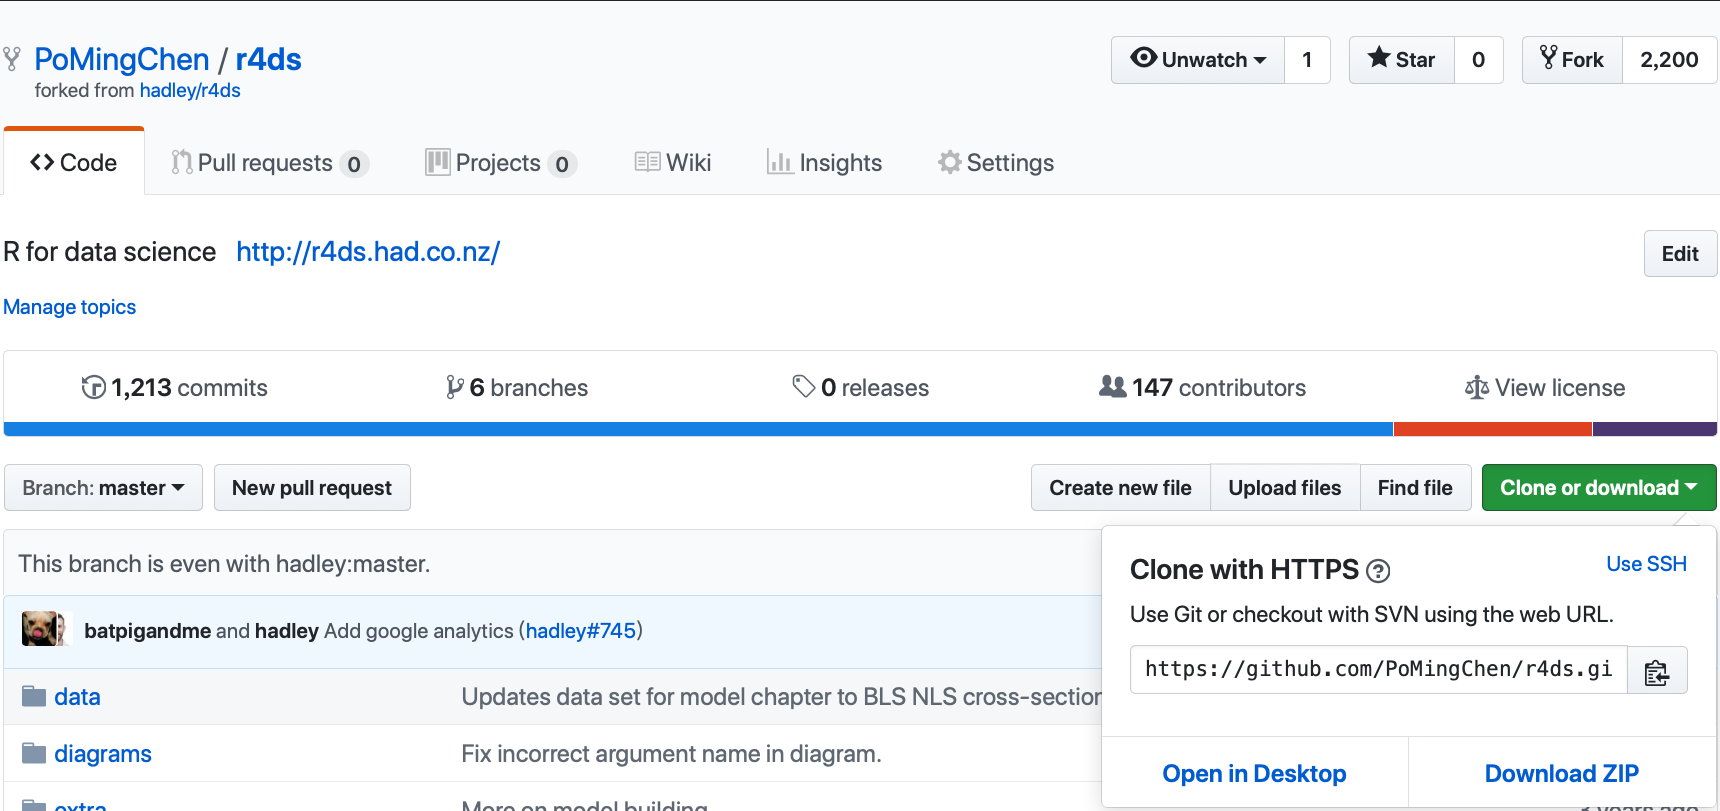Image resolution: width=1720 pixels, height=811 pixels.
Task: Open the Branch: master dropdown
Action: [103, 488]
